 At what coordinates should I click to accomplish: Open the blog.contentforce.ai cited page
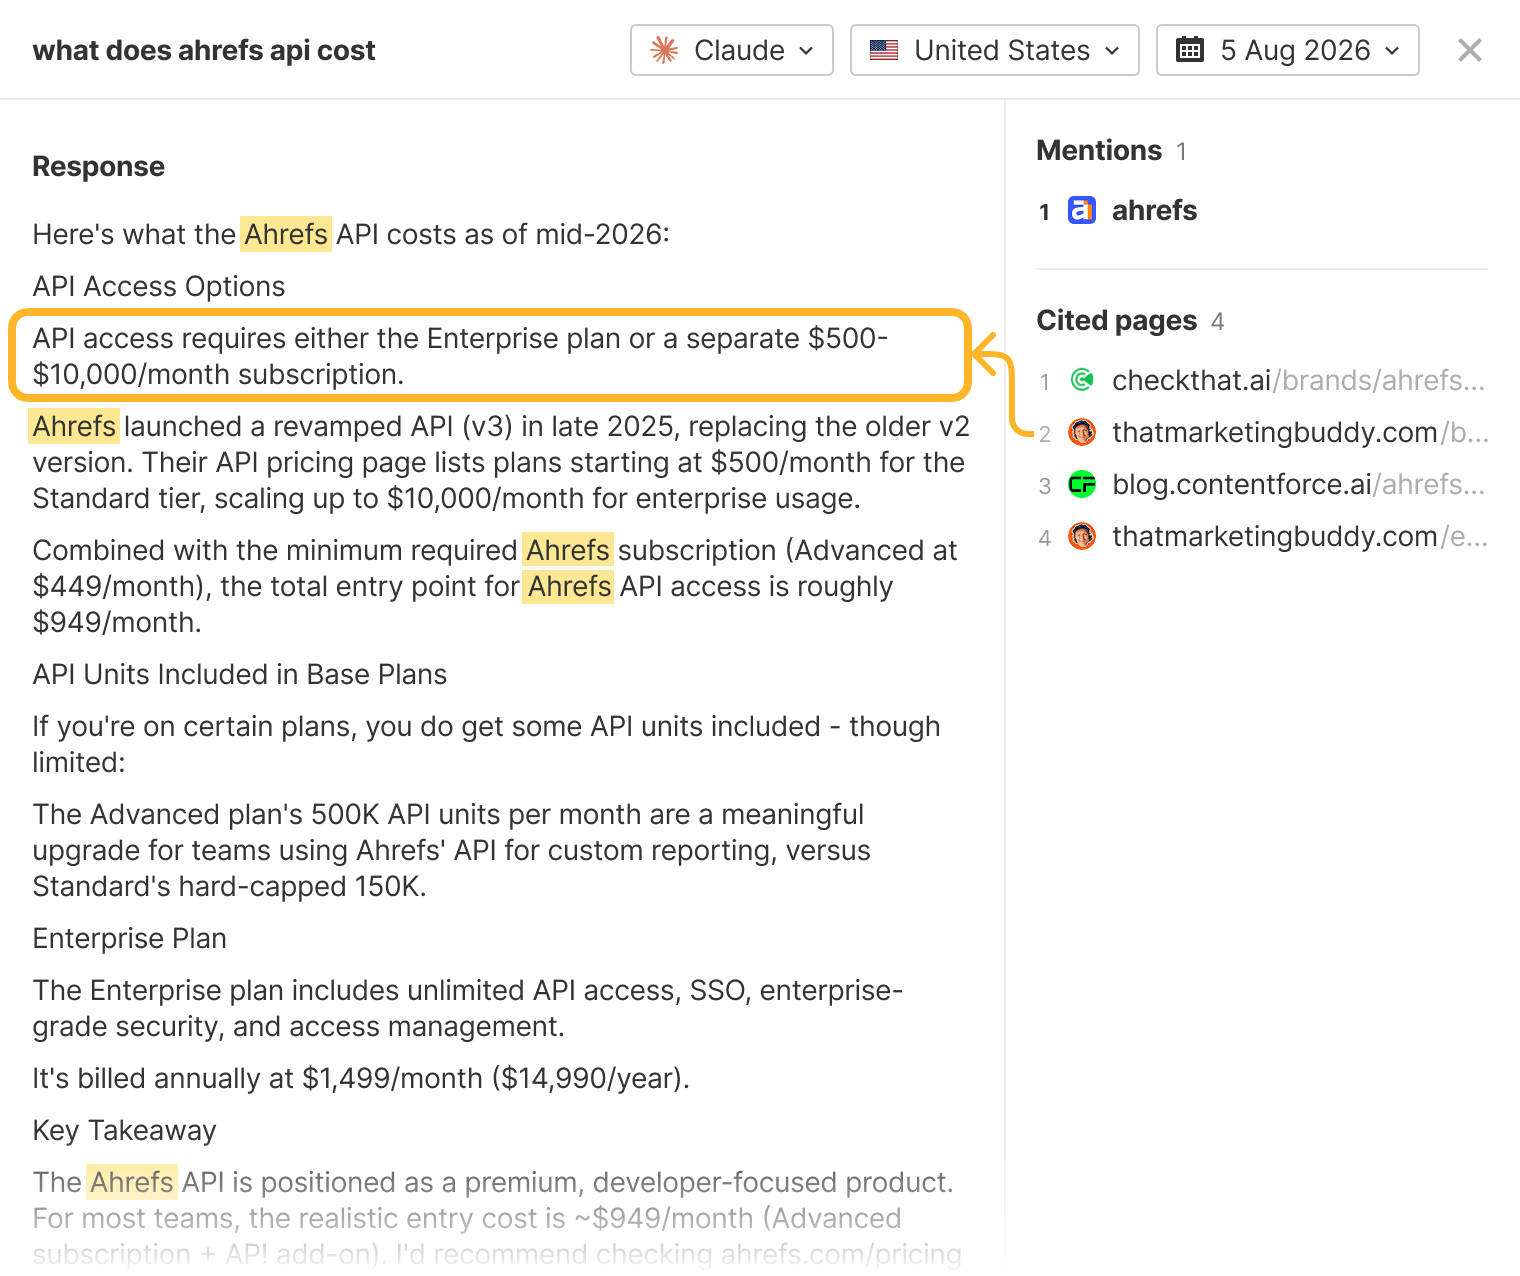pos(1298,484)
